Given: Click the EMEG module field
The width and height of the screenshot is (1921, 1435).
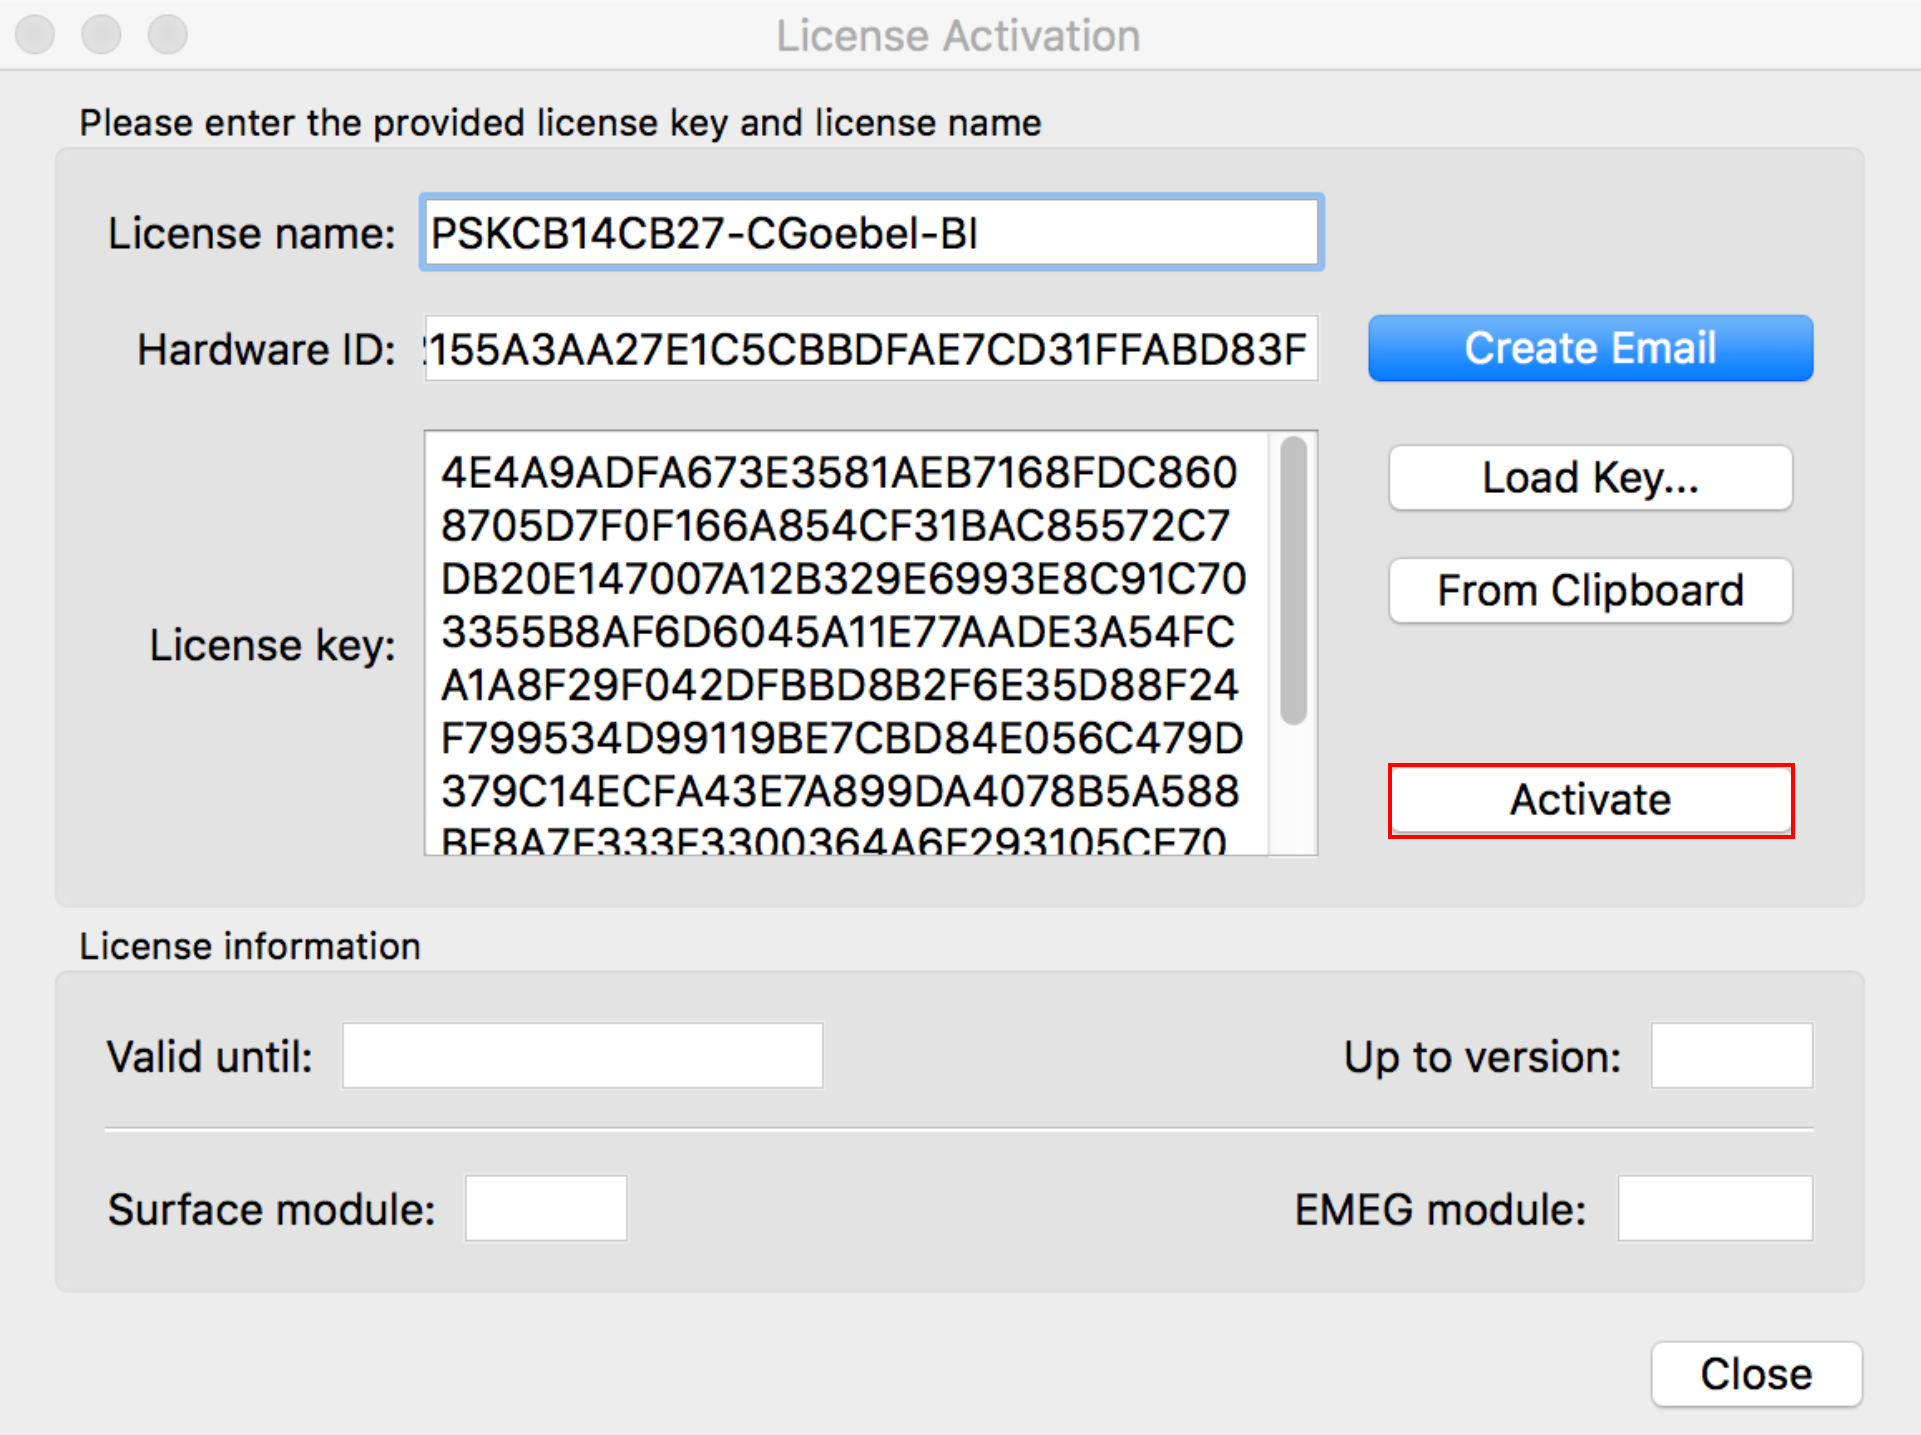Looking at the screenshot, I should pyautogui.click(x=1715, y=1208).
